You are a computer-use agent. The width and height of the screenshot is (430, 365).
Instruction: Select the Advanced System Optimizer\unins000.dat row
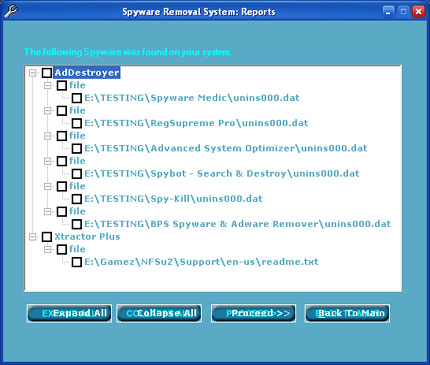[x=226, y=148]
